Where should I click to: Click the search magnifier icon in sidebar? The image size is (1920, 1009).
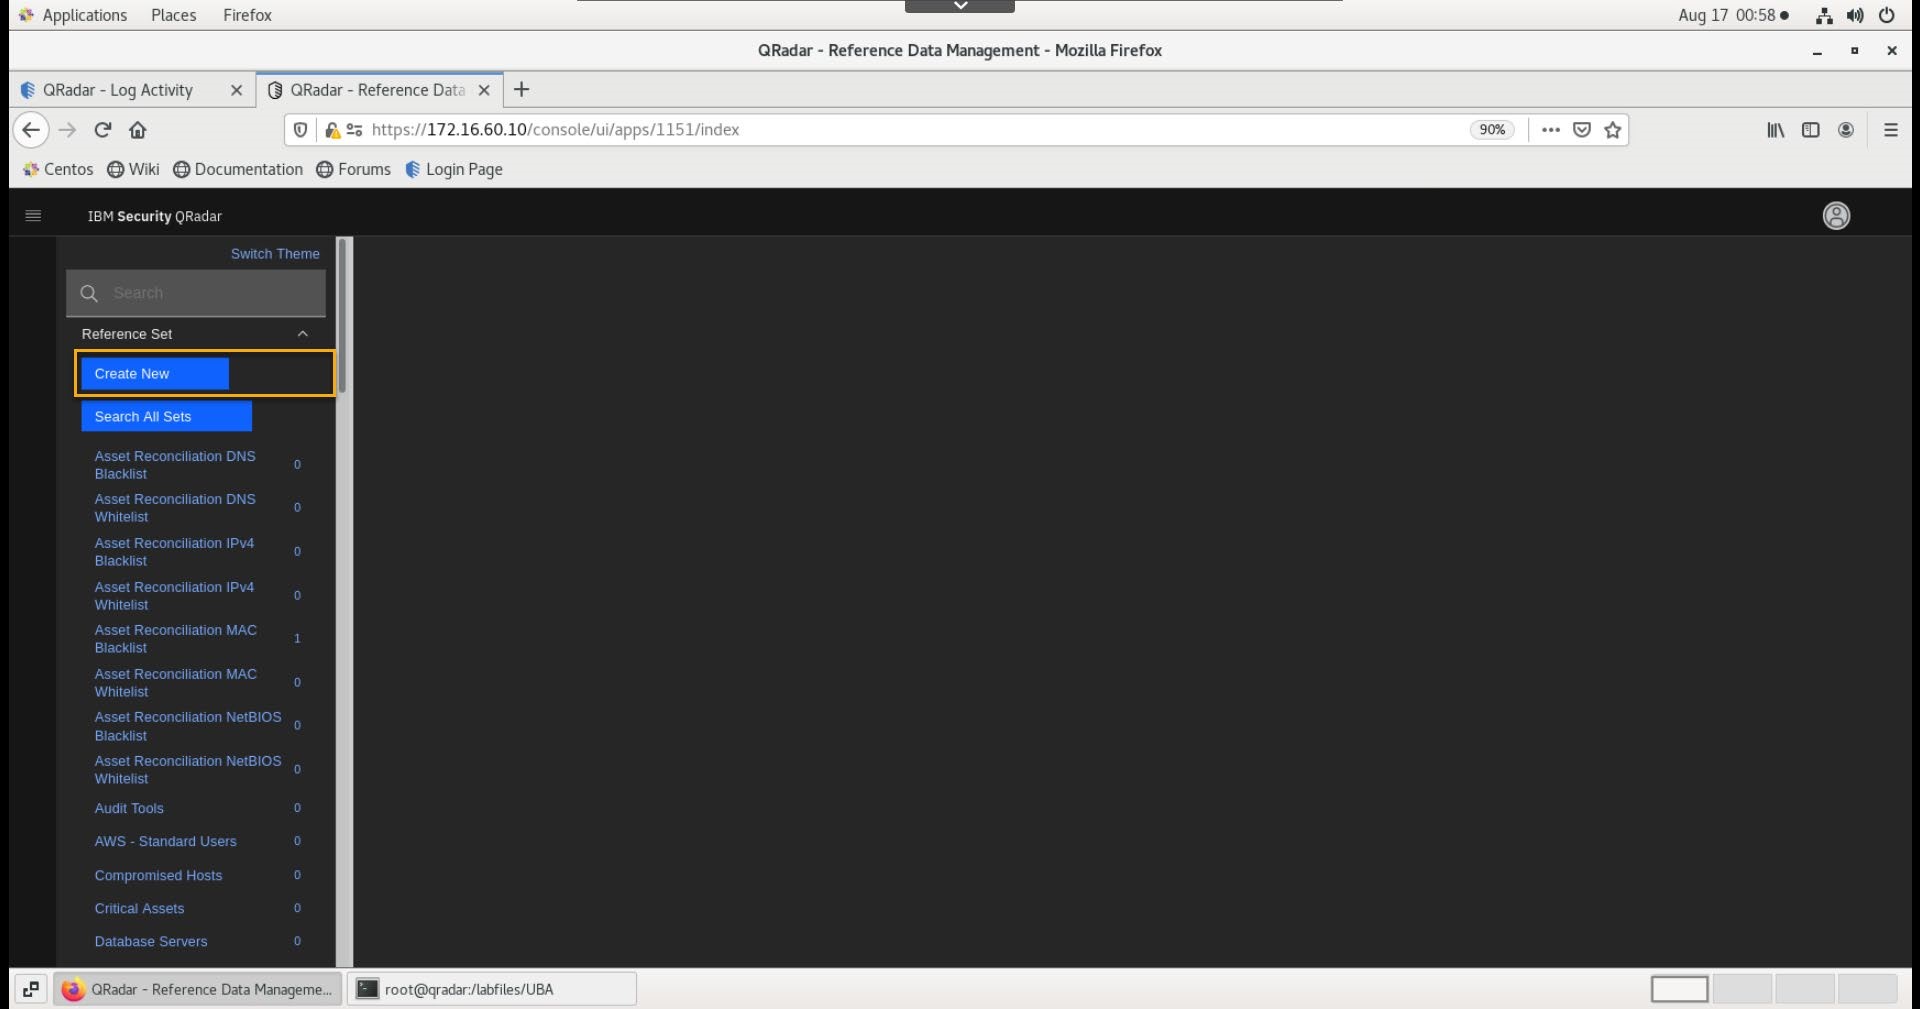pyautogui.click(x=89, y=293)
